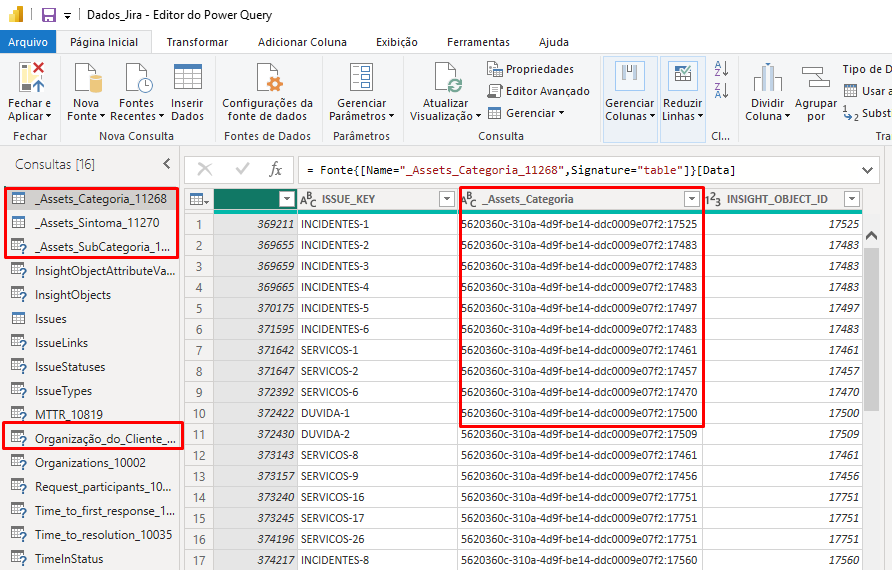The width and height of the screenshot is (892, 570).
Task: Select Issues query
Action: pos(91,319)
